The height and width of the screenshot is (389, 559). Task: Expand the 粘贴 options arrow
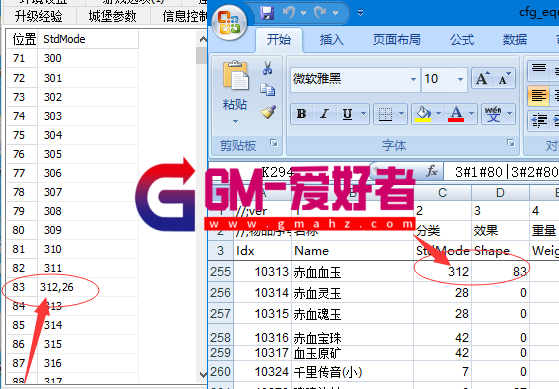tap(235, 121)
